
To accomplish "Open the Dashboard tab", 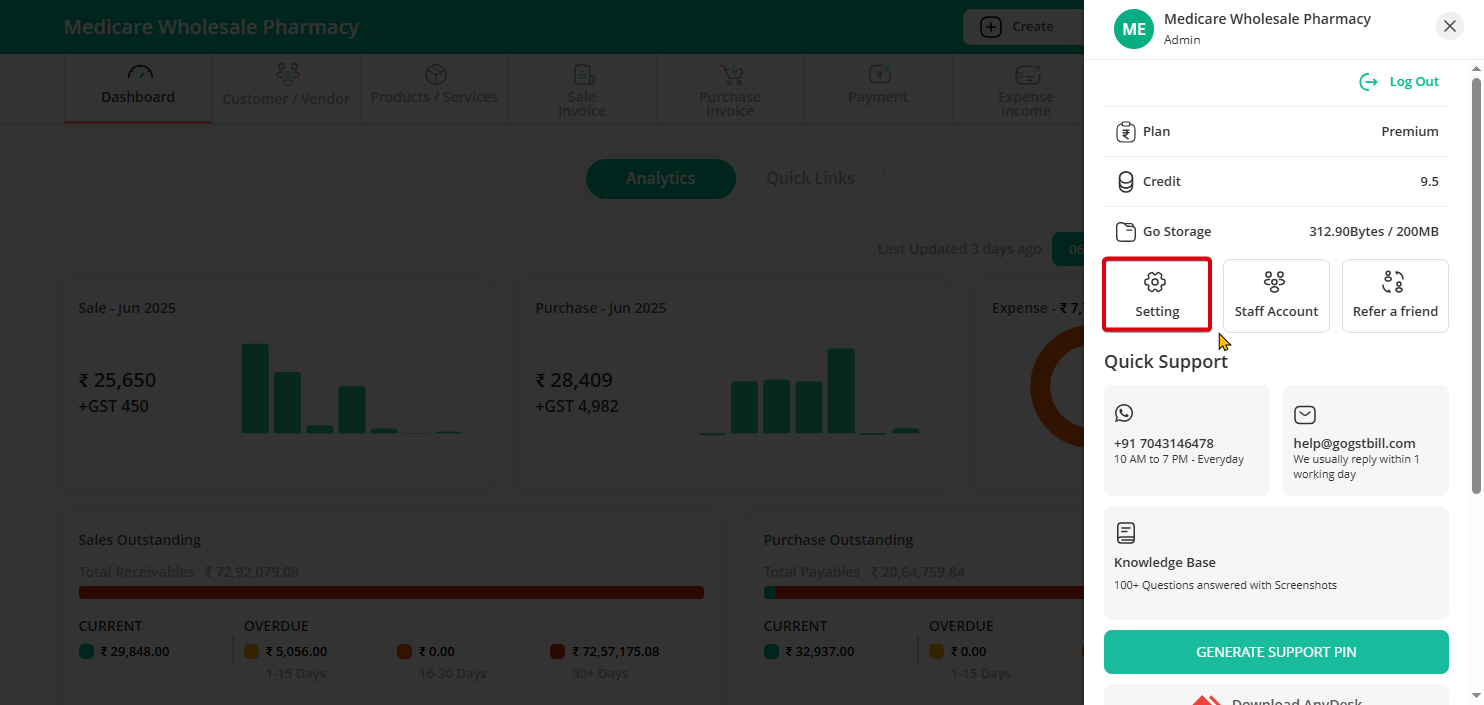I will pyautogui.click(x=138, y=88).
